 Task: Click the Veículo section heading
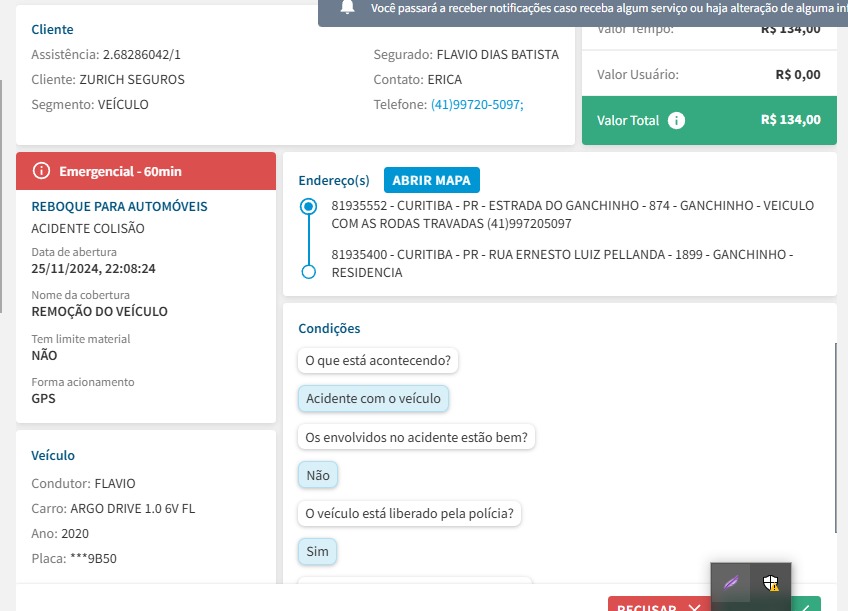pyautogui.click(x=53, y=455)
